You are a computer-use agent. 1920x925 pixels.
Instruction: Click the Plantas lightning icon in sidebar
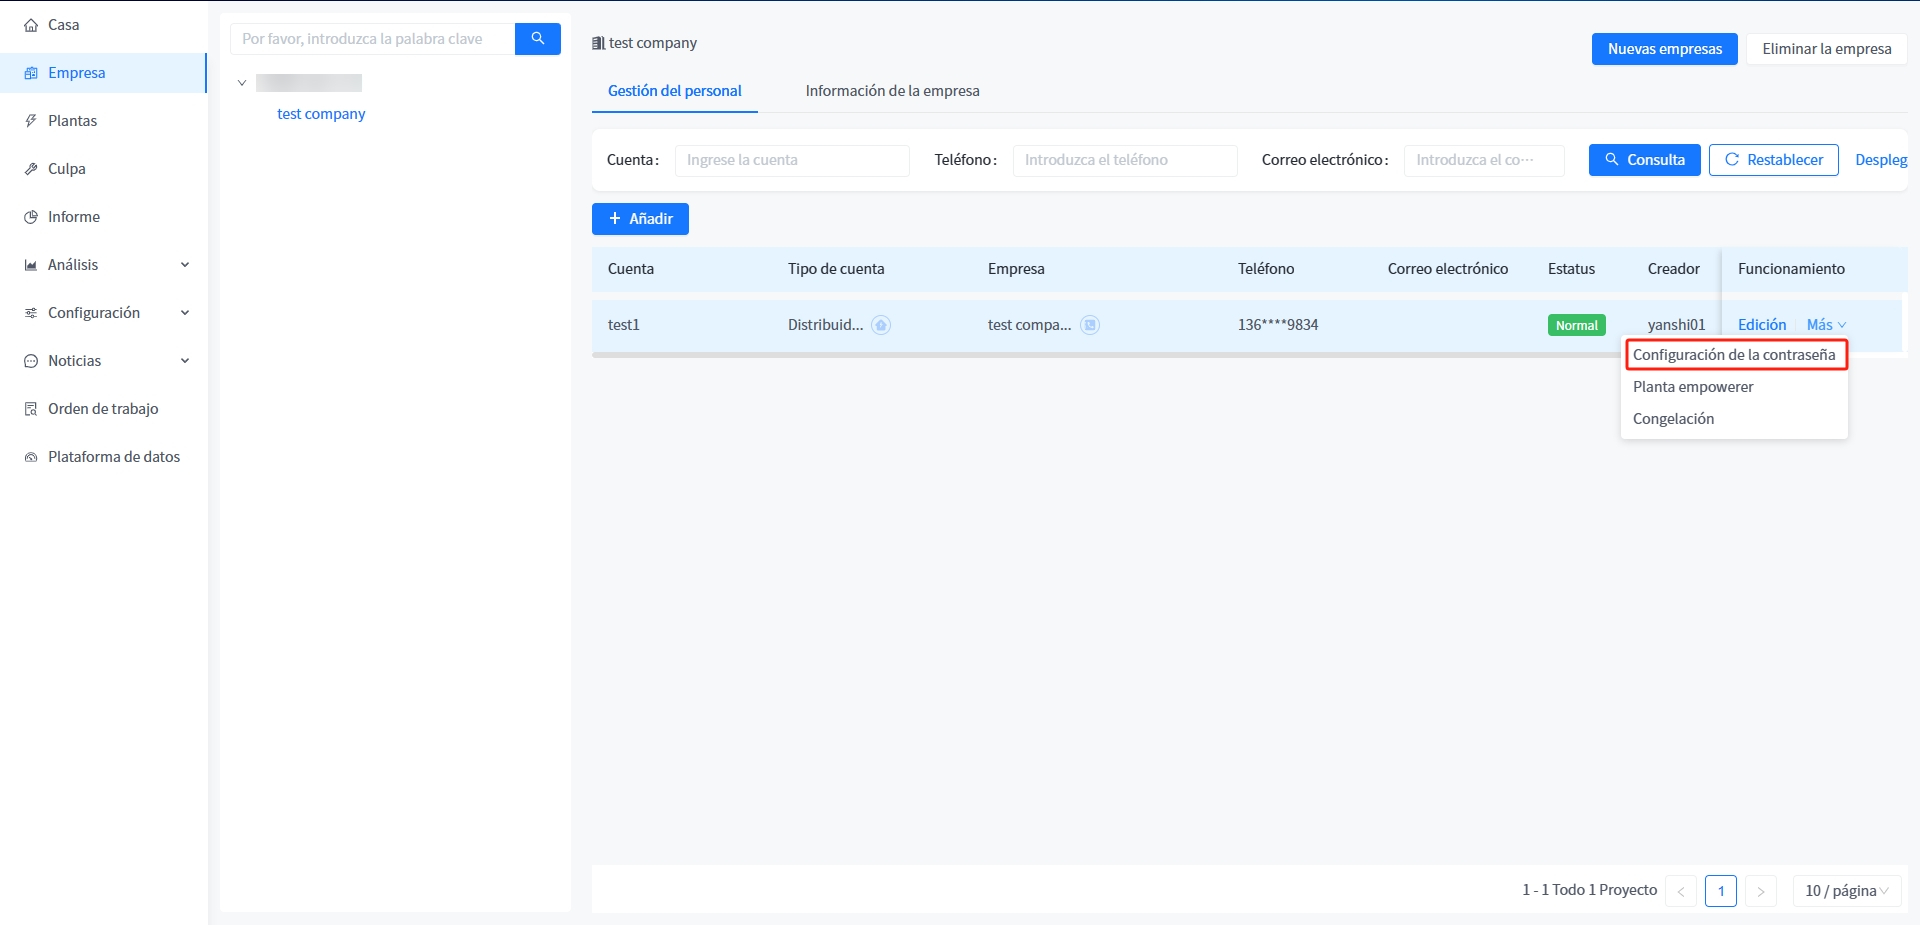click(31, 121)
